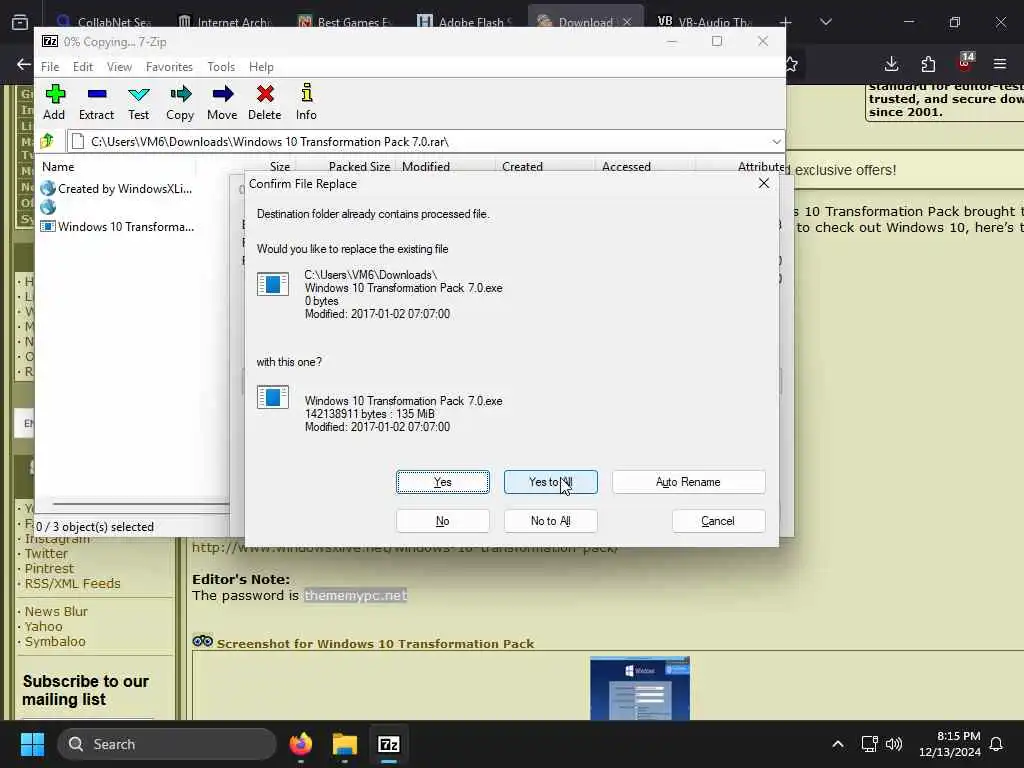Screen dimensions: 1024x768
Task: Show hidden system tray icons
Action: tap(838, 744)
